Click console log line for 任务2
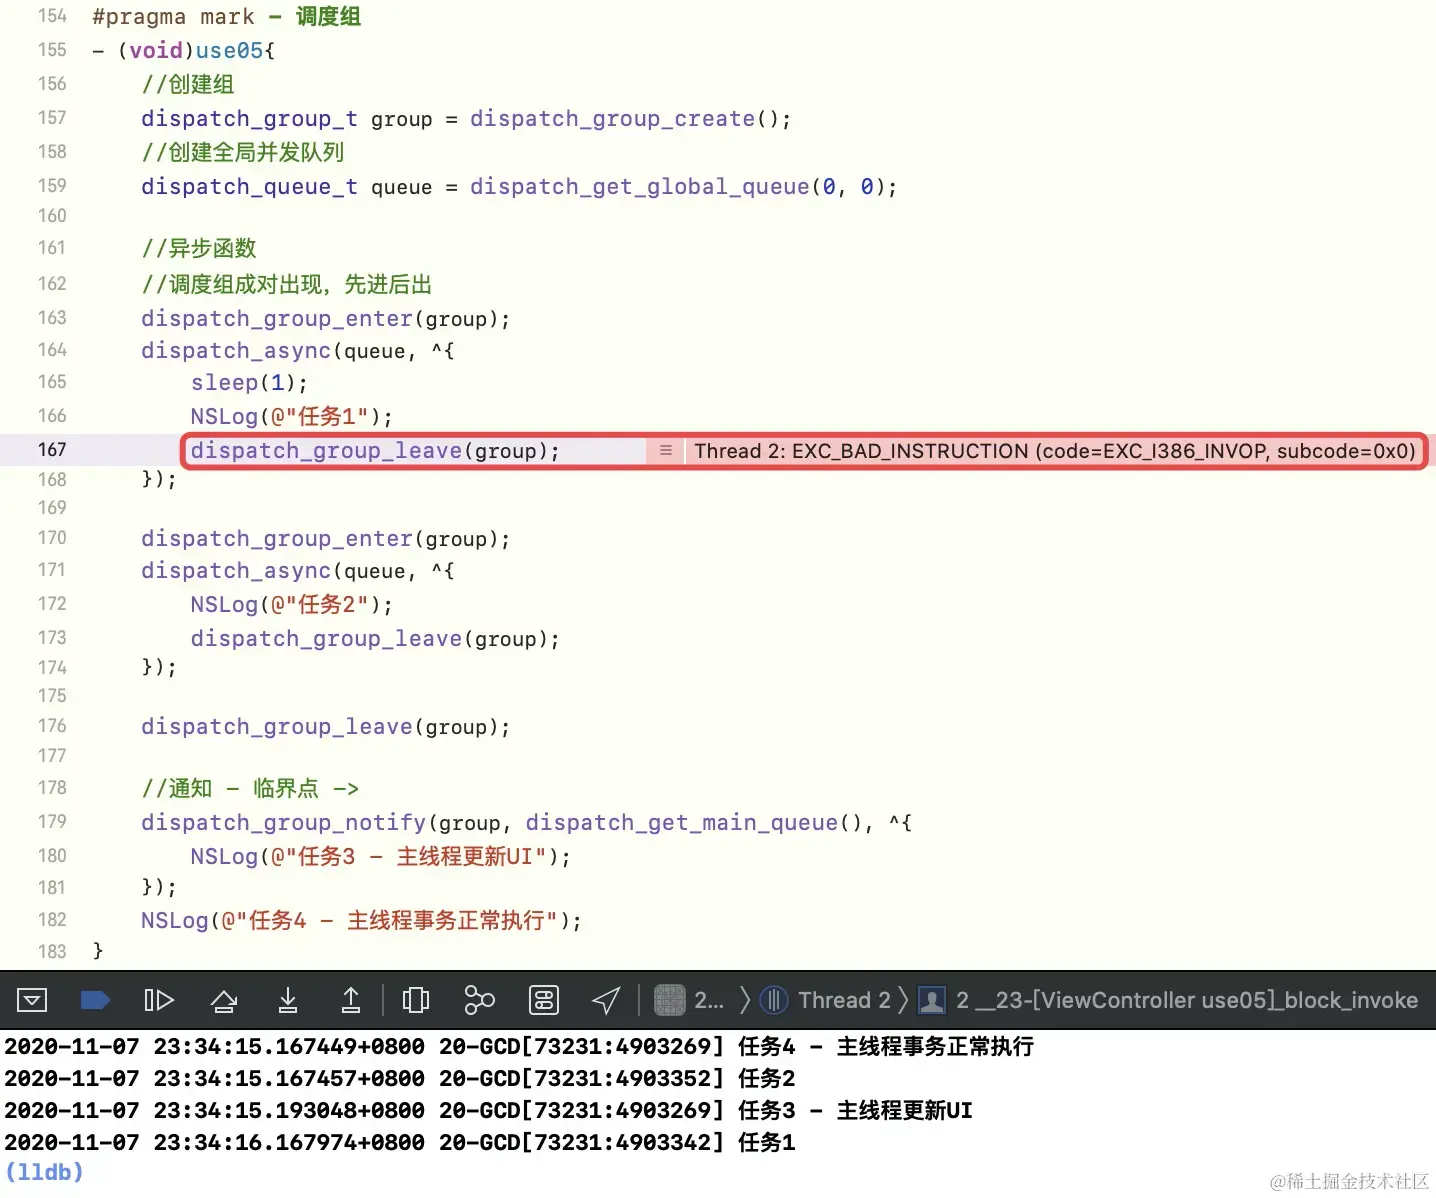Image resolution: width=1436 pixels, height=1198 pixels. 400,1079
